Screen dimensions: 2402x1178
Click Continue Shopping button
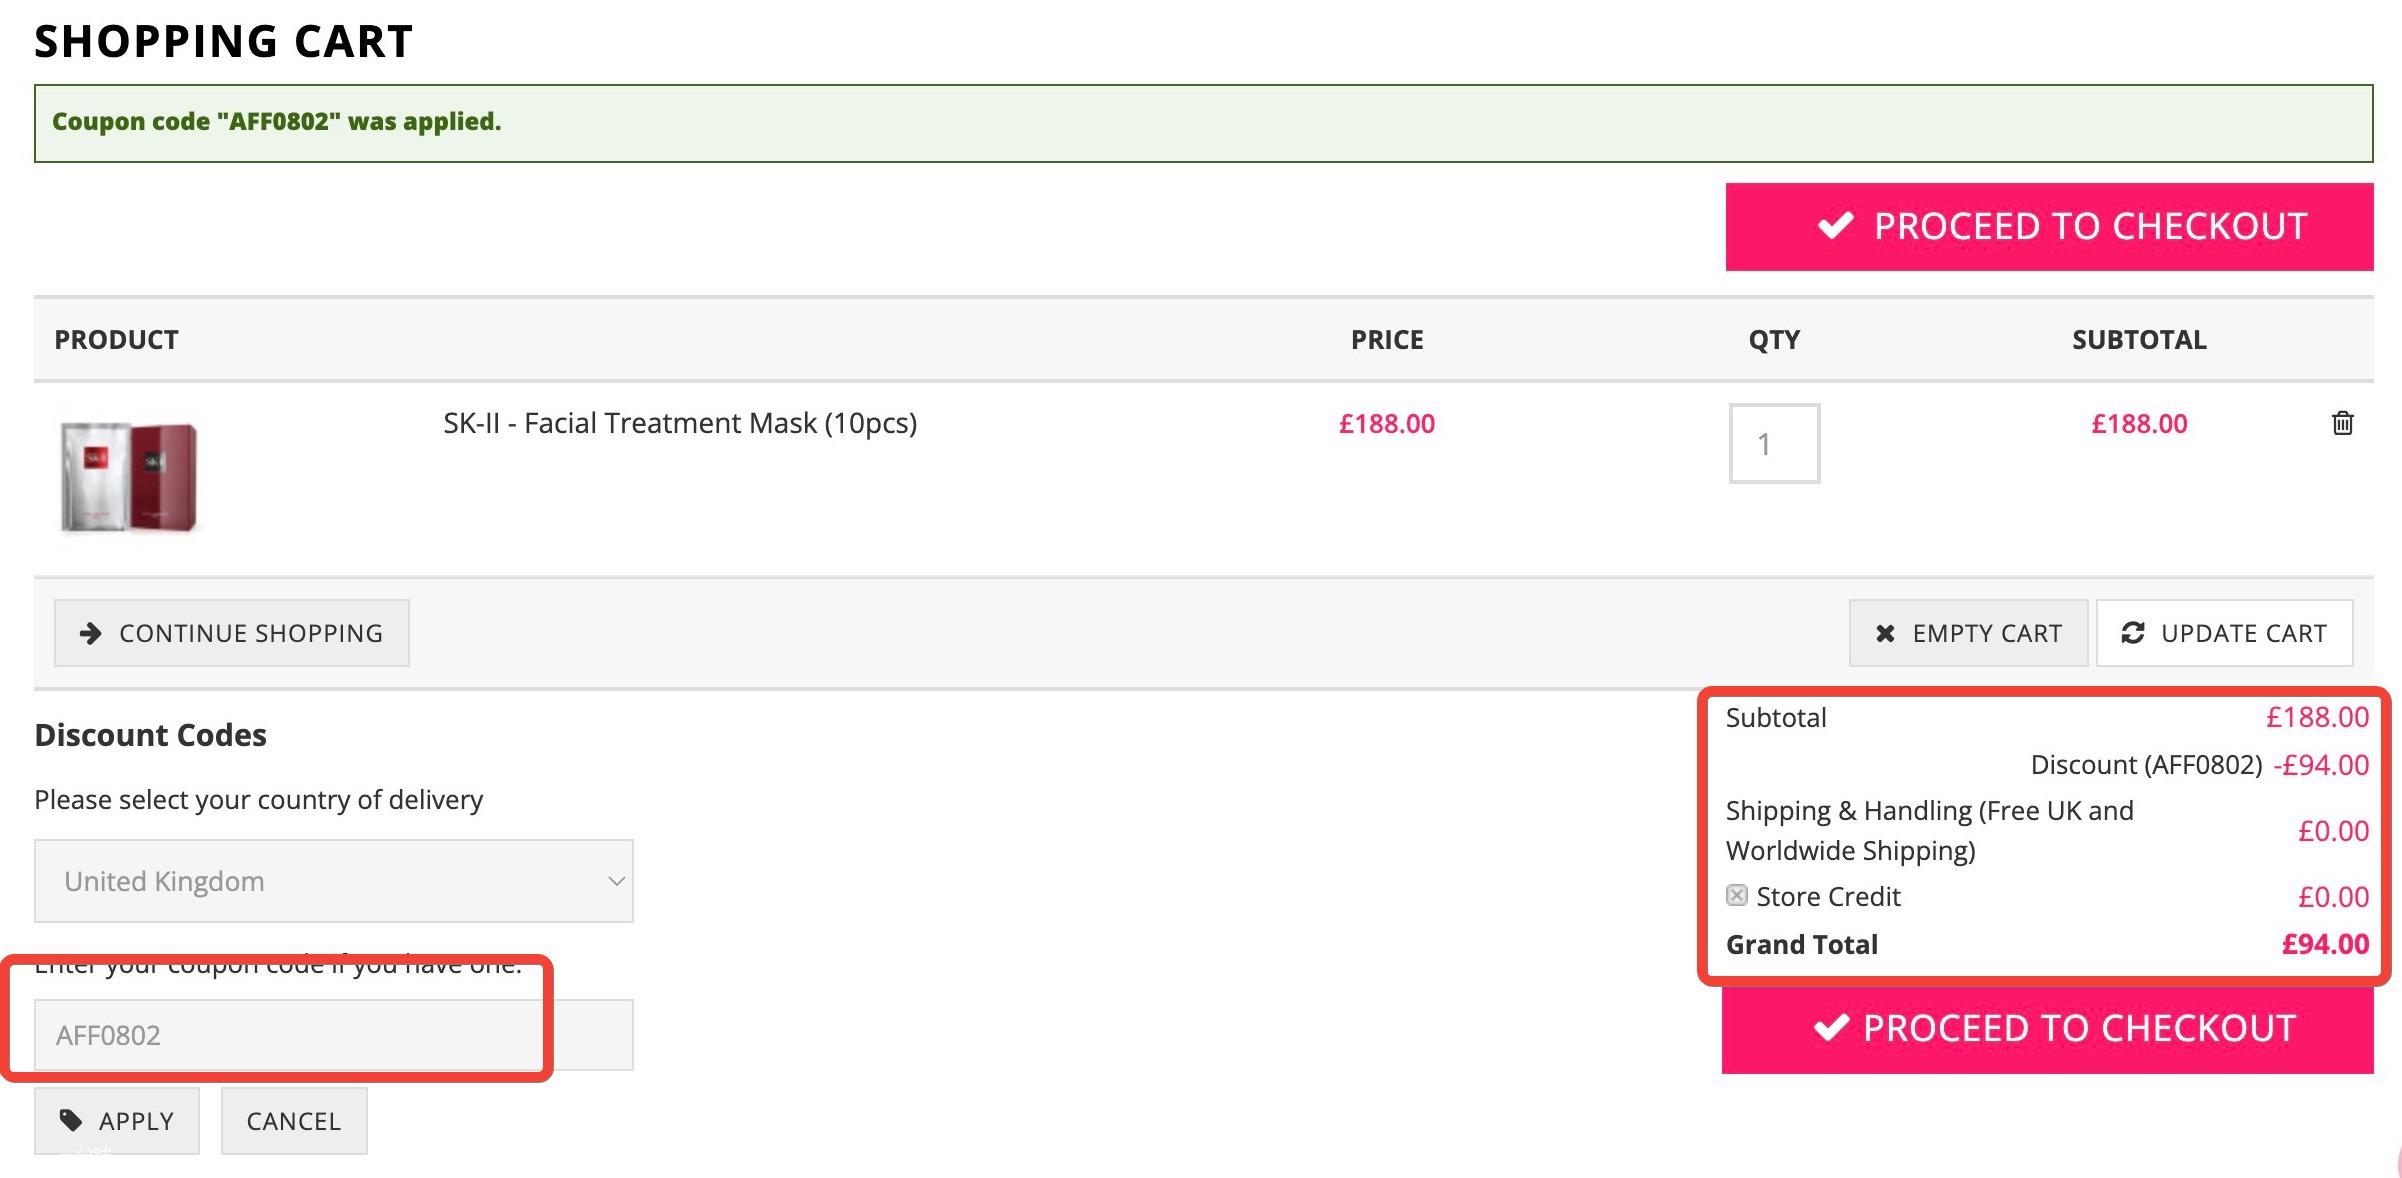click(232, 633)
